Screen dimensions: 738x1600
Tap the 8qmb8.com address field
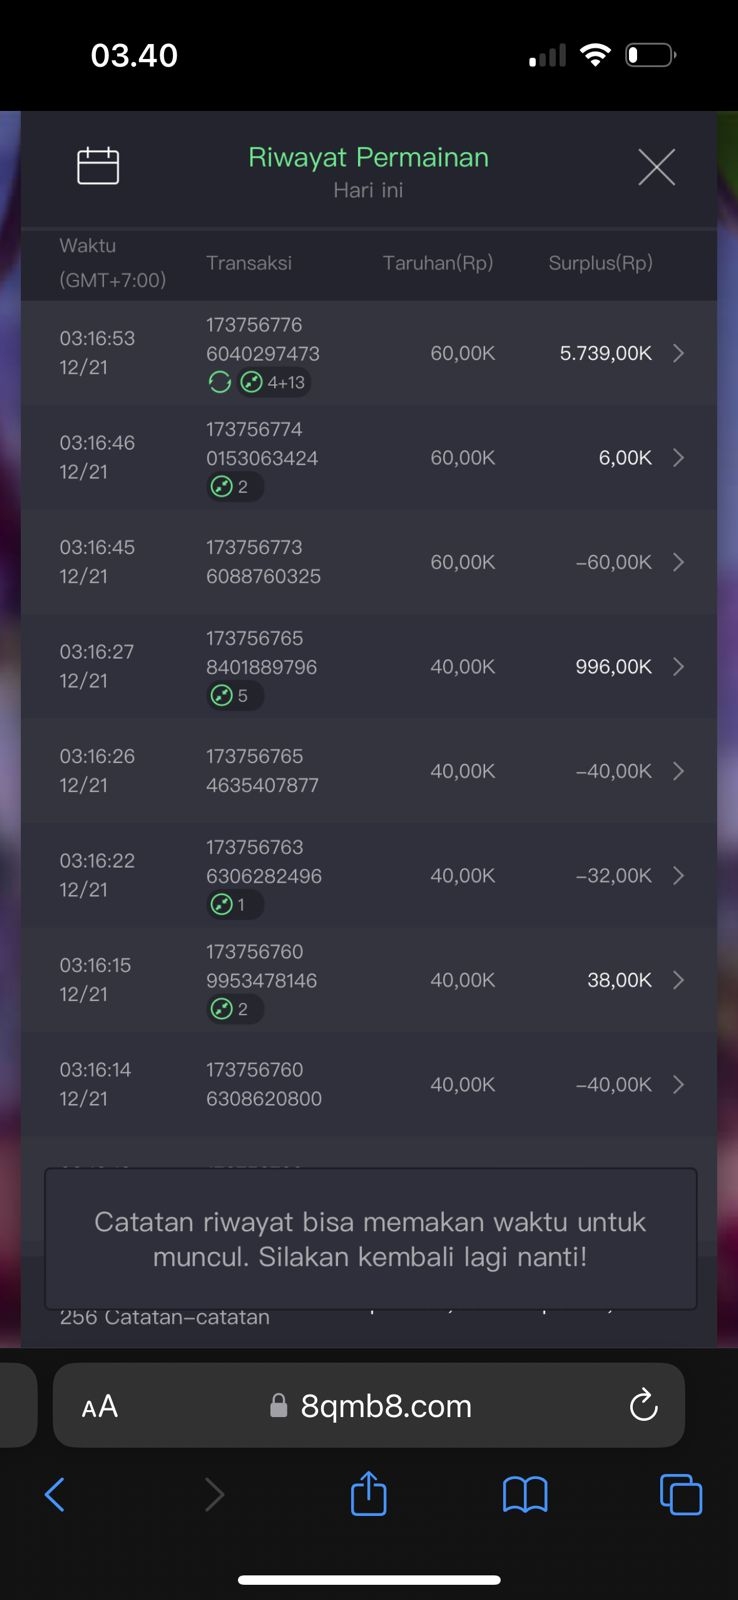pos(386,1406)
